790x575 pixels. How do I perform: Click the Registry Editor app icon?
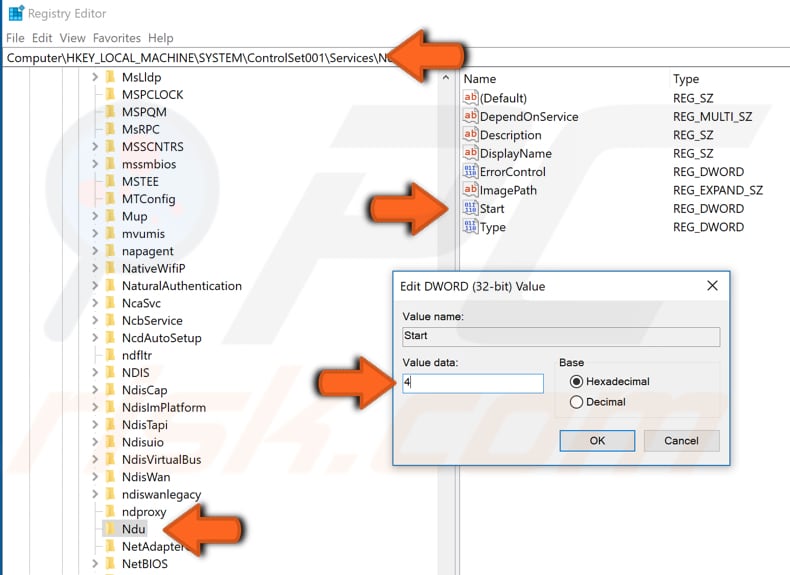tap(16, 13)
